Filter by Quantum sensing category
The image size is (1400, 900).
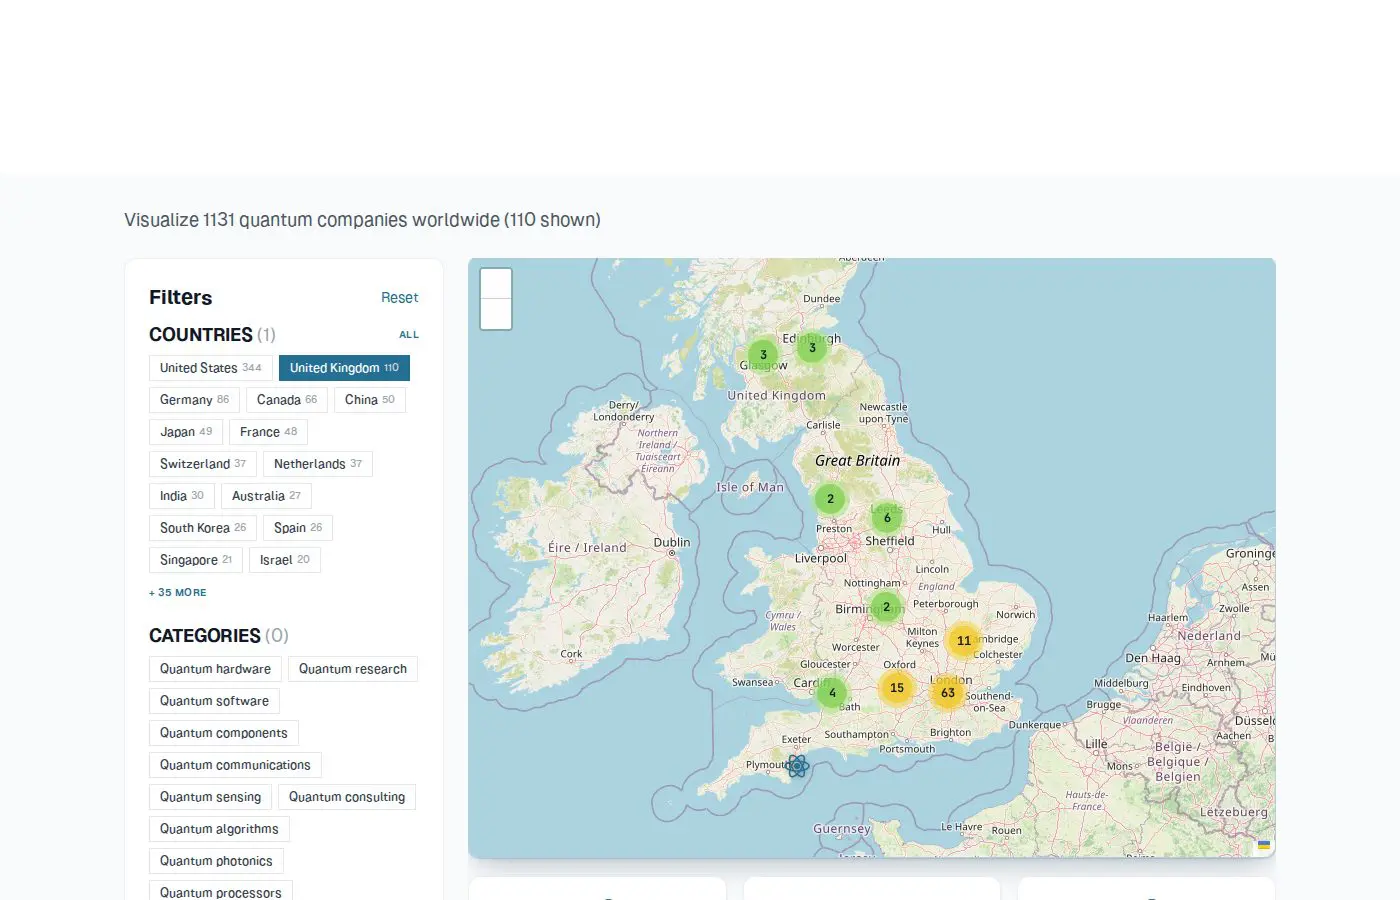pos(210,797)
